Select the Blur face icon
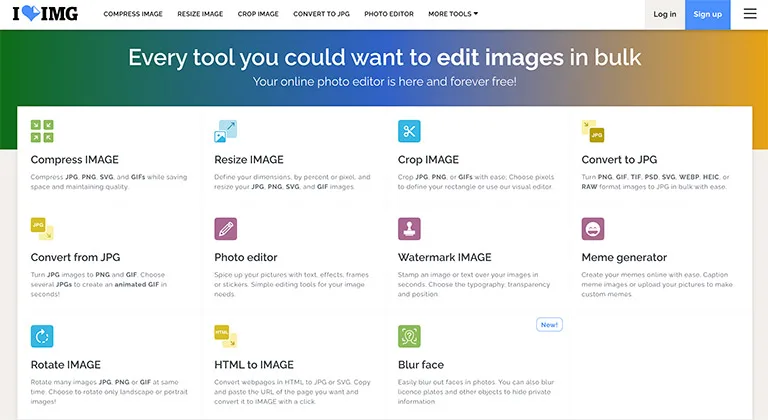 coord(409,336)
